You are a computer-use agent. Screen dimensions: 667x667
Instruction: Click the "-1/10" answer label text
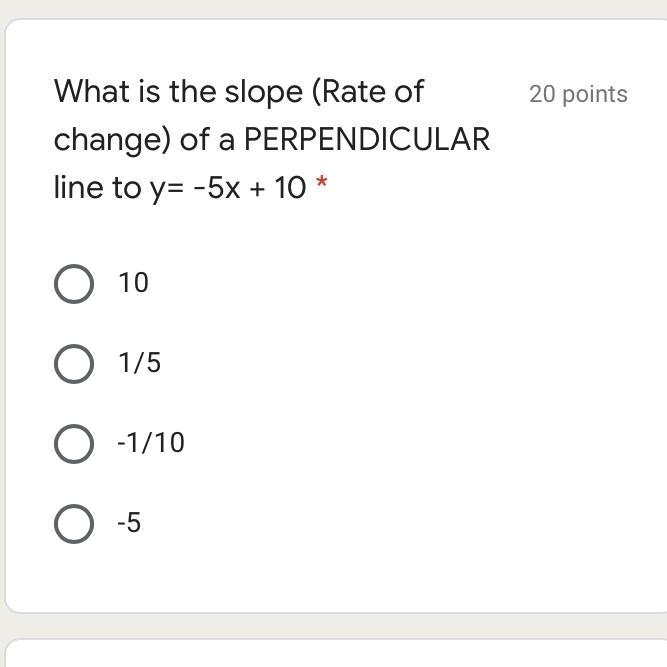tap(151, 443)
